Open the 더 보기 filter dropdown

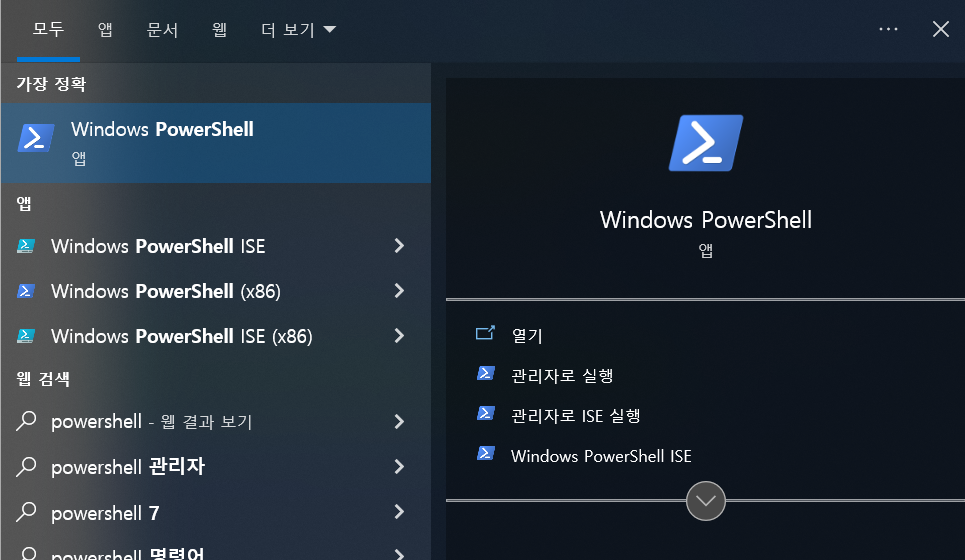[298, 30]
